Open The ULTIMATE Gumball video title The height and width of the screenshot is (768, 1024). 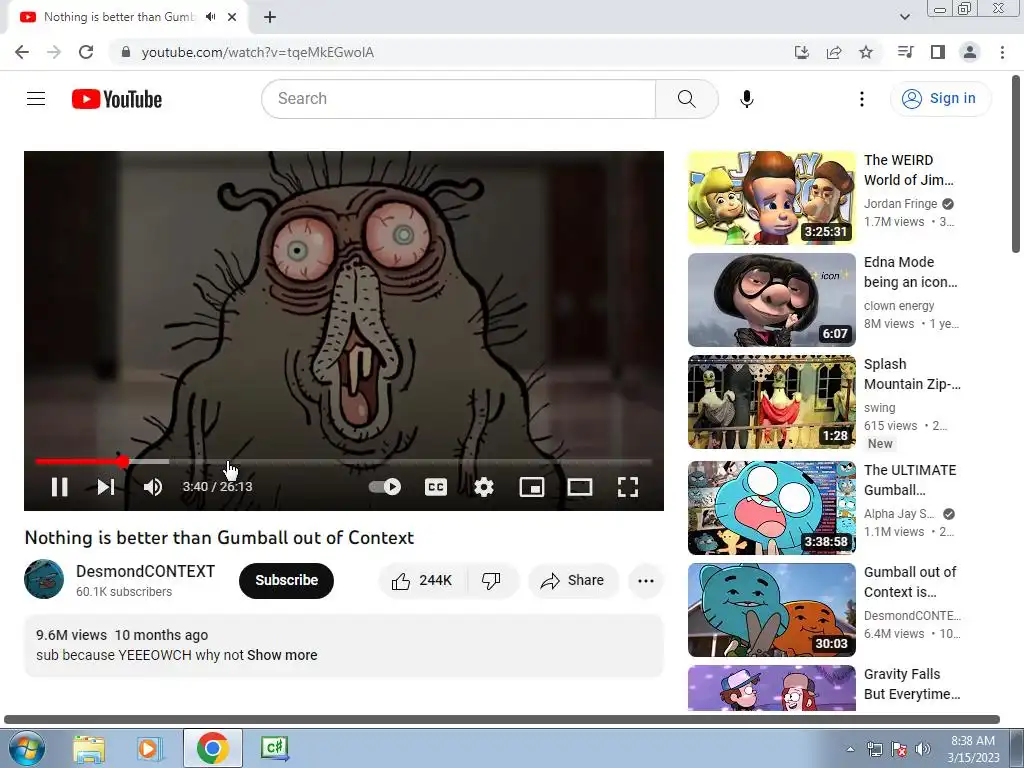point(910,480)
